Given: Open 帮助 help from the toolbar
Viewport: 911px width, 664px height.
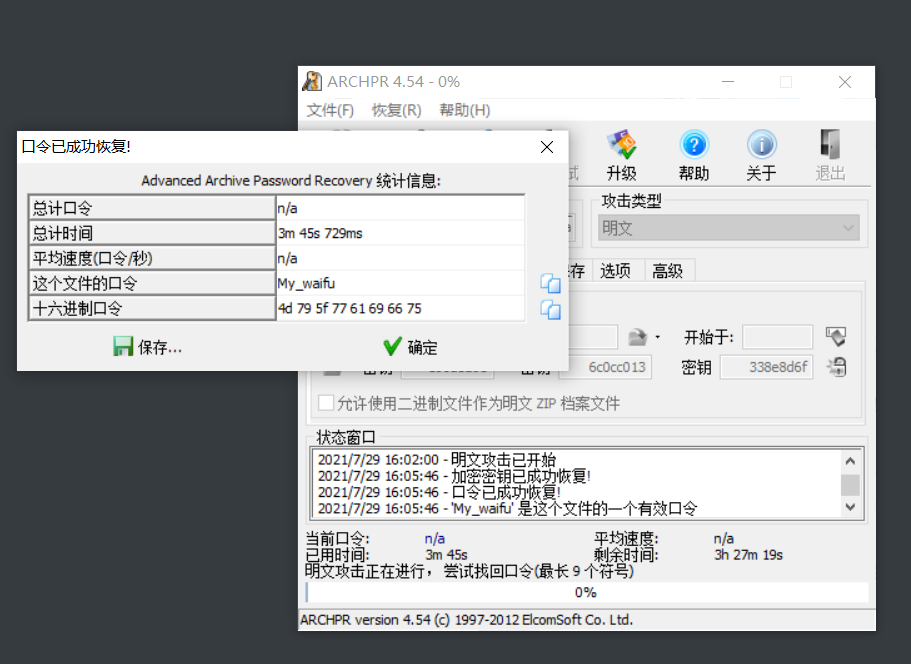Looking at the screenshot, I should [x=693, y=155].
